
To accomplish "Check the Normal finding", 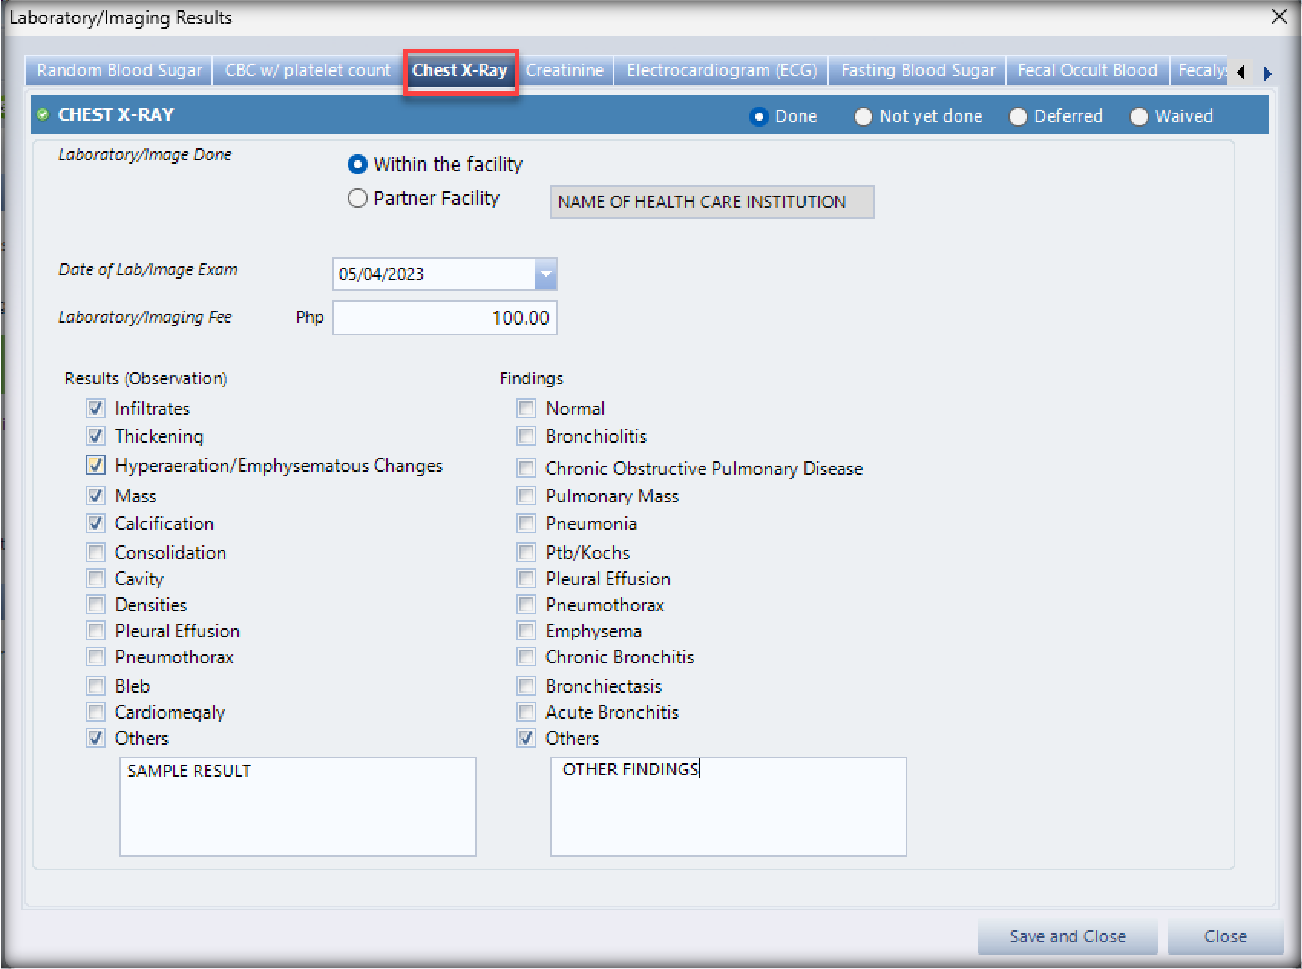I will 526,408.
